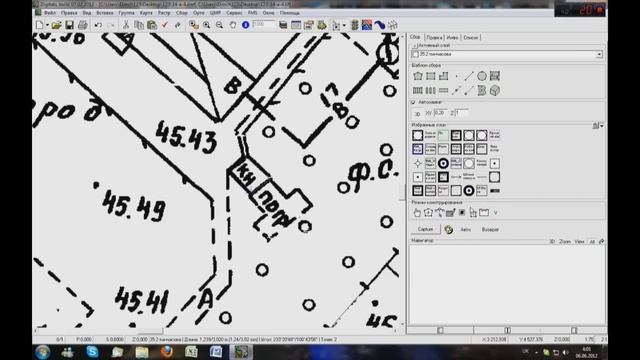640x360 pixels.
Task: Open the Вставка menu
Action: click(105, 13)
